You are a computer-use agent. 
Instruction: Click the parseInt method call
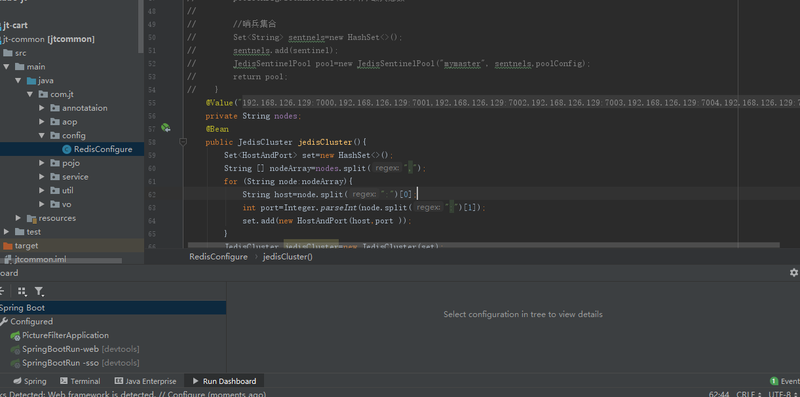pyautogui.click(x=339, y=208)
